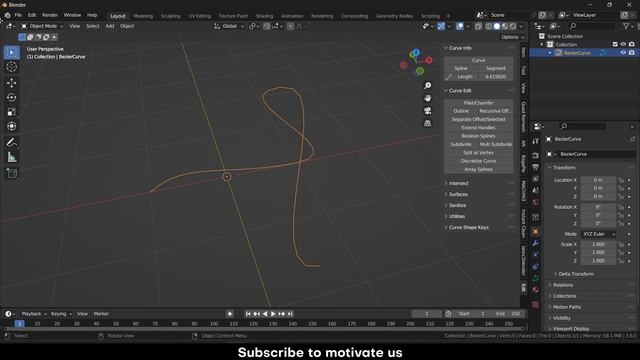Open Object Mode dropdown

(42, 26)
